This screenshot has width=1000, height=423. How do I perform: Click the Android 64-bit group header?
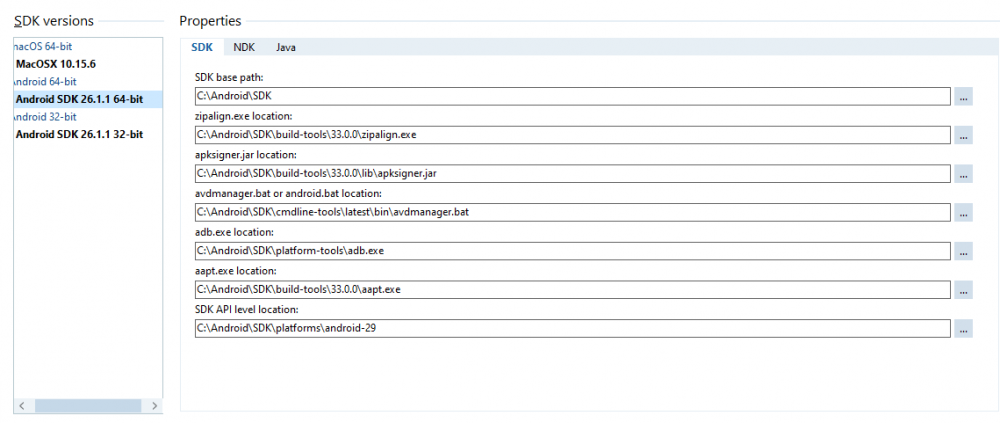45,82
